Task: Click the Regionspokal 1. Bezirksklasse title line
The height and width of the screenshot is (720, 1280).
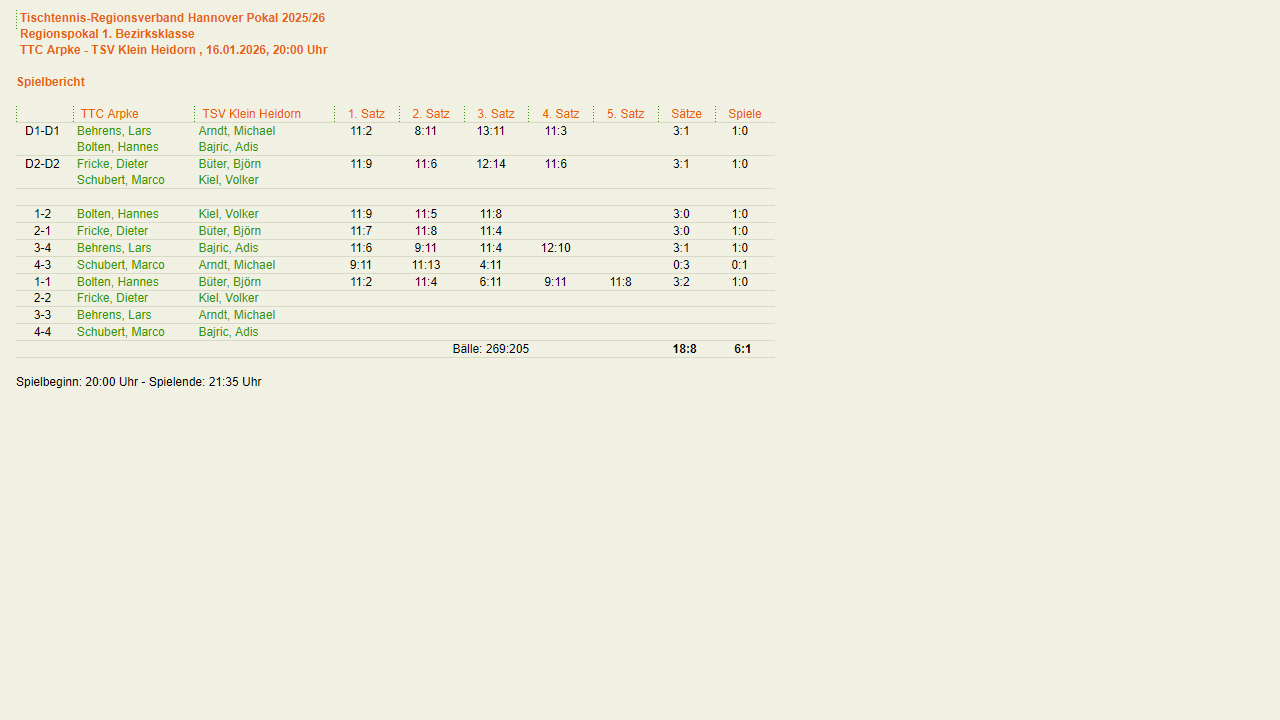Action: click(107, 34)
